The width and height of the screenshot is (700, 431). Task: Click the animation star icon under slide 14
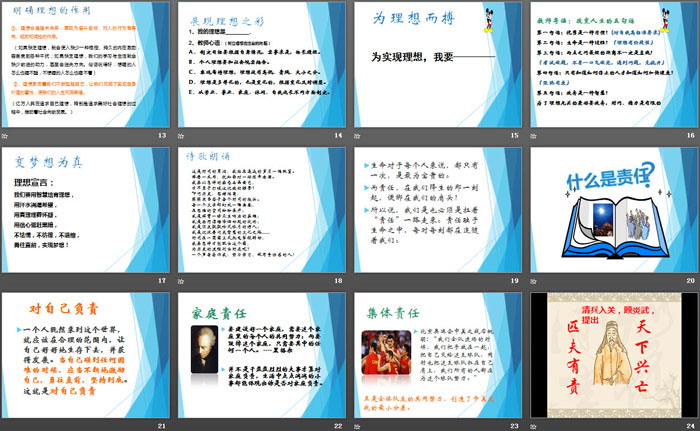click(x=181, y=136)
